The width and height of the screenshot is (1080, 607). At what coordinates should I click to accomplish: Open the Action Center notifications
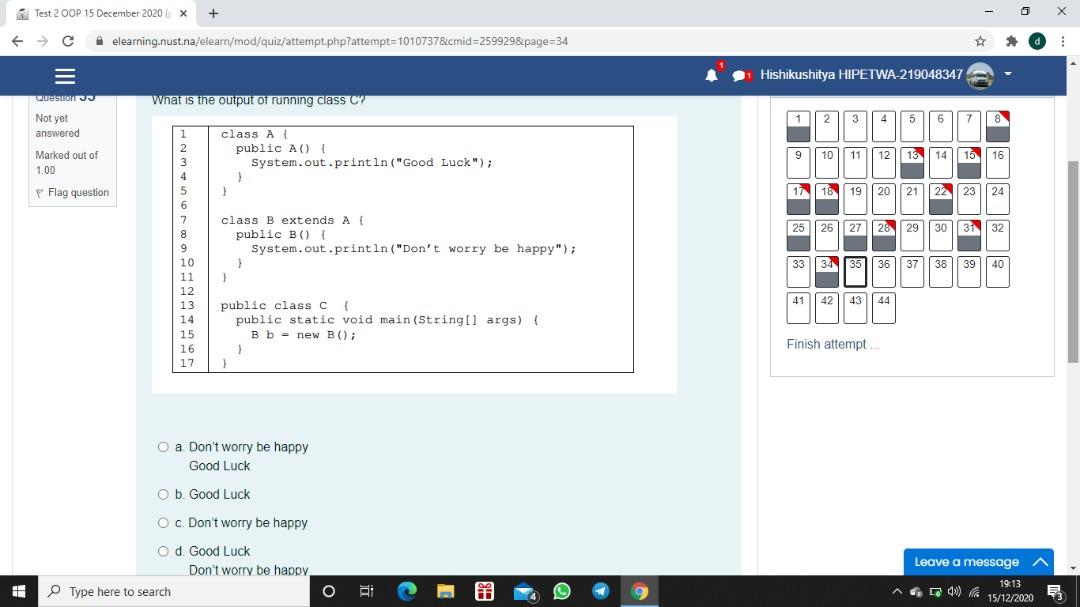[x=1056, y=592]
